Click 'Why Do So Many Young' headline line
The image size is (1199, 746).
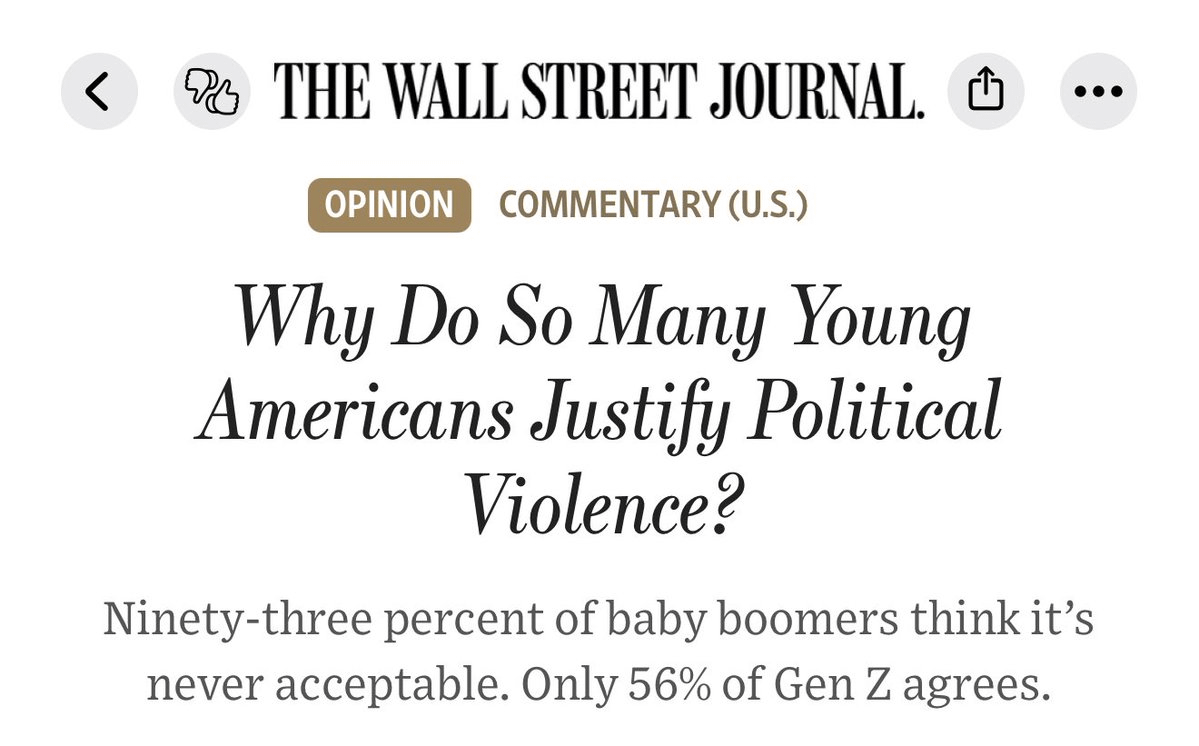pyautogui.click(x=602, y=319)
